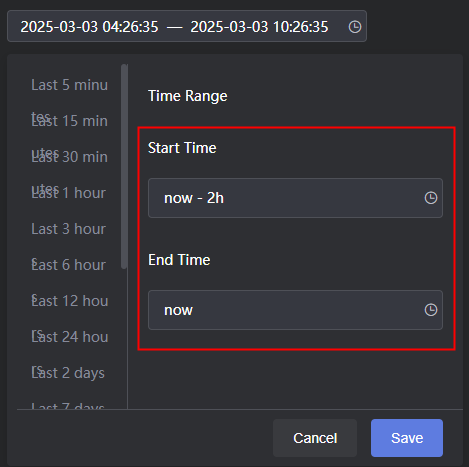Click the Save button
Image resolution: width=469 pixels, height=467 pixels.
407,438
